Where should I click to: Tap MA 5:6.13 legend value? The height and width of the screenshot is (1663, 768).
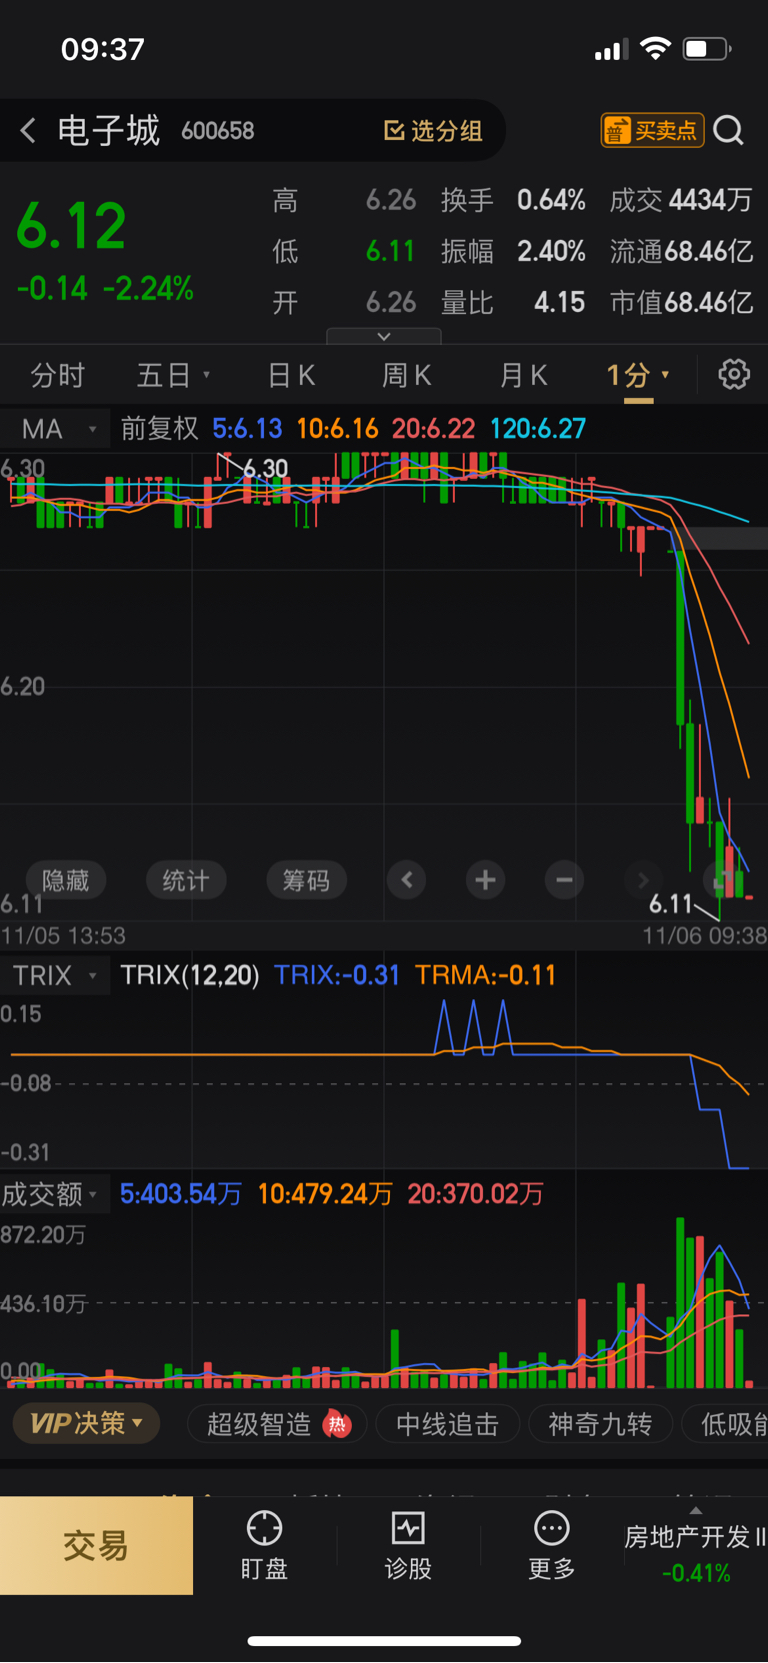click(x=247, y=429)
